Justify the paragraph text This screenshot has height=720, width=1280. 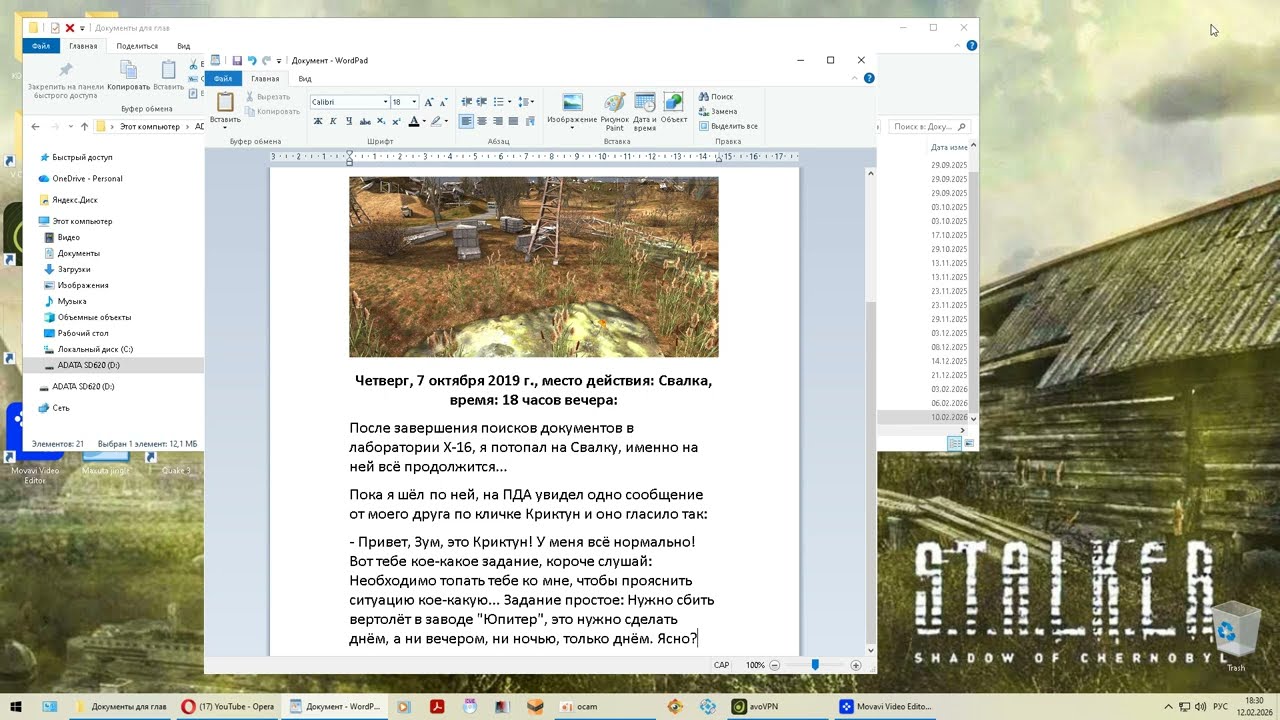[x=513, y=121]
